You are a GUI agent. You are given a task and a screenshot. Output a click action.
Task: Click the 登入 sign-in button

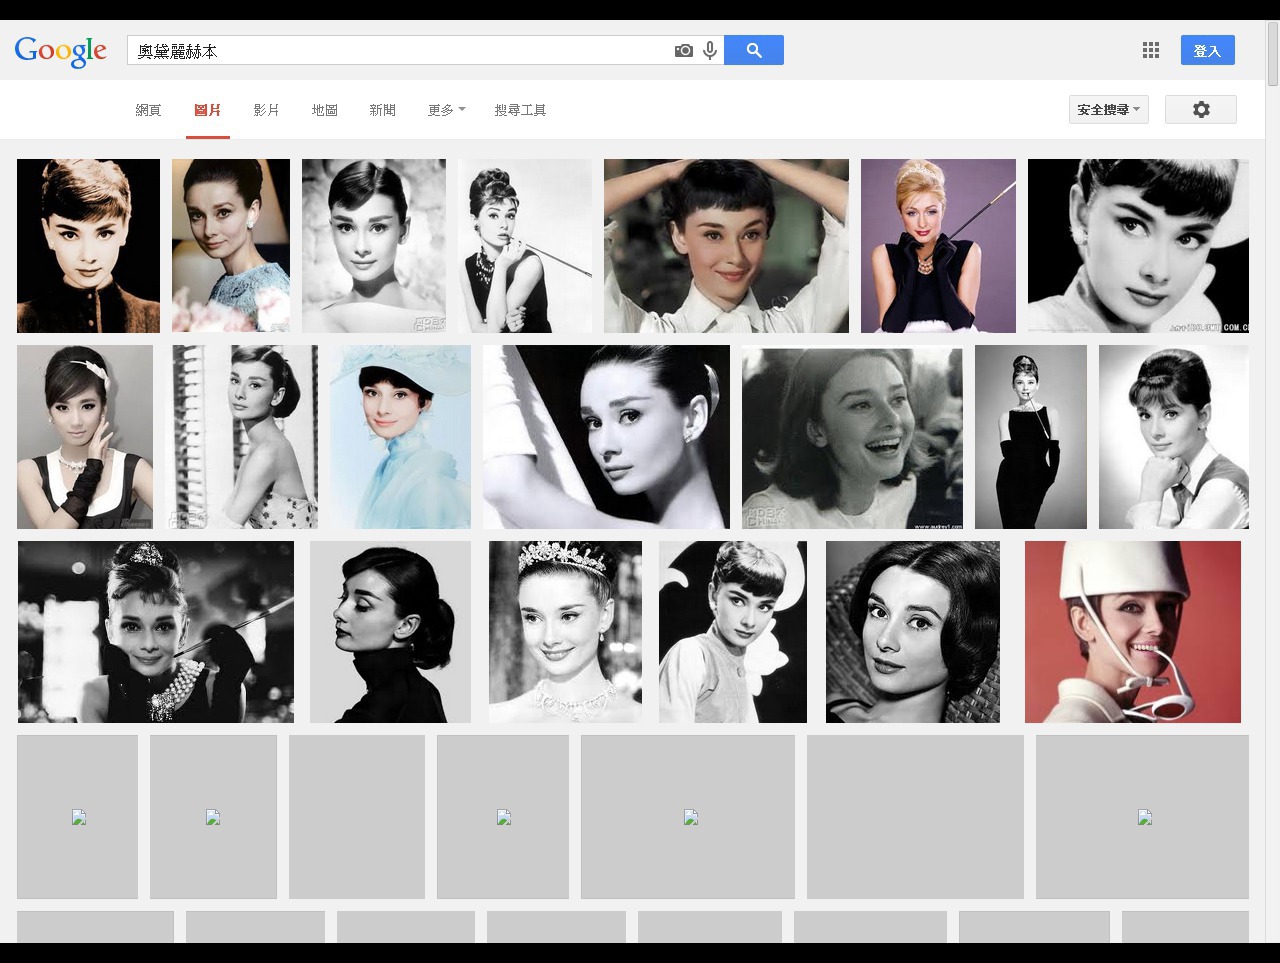[1207, 51]
